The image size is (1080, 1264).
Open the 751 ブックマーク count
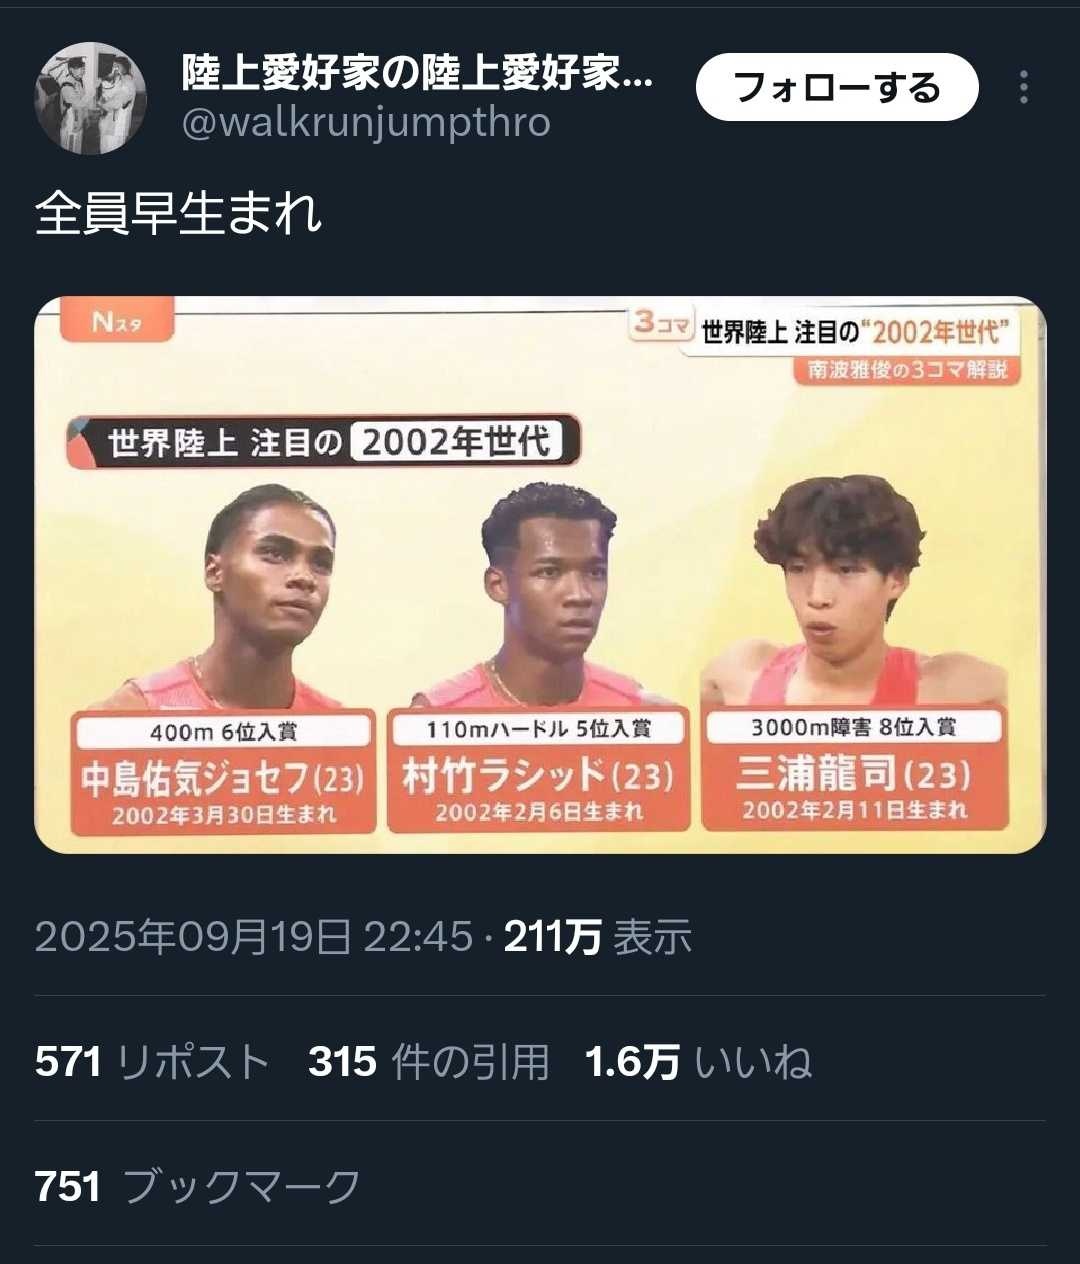pyautogui.click(x=198, y=1186)
